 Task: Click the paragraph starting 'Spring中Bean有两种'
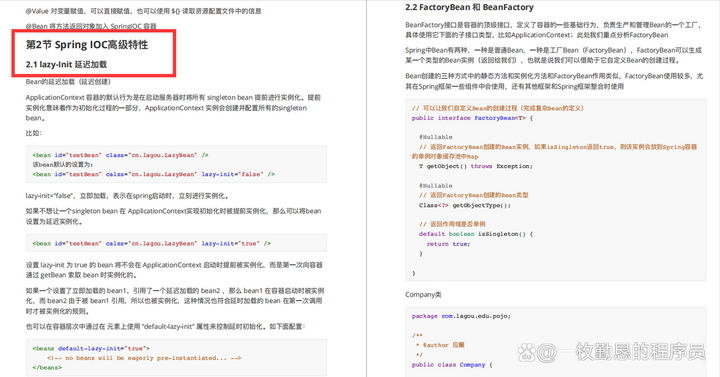[x=553, y=55]
